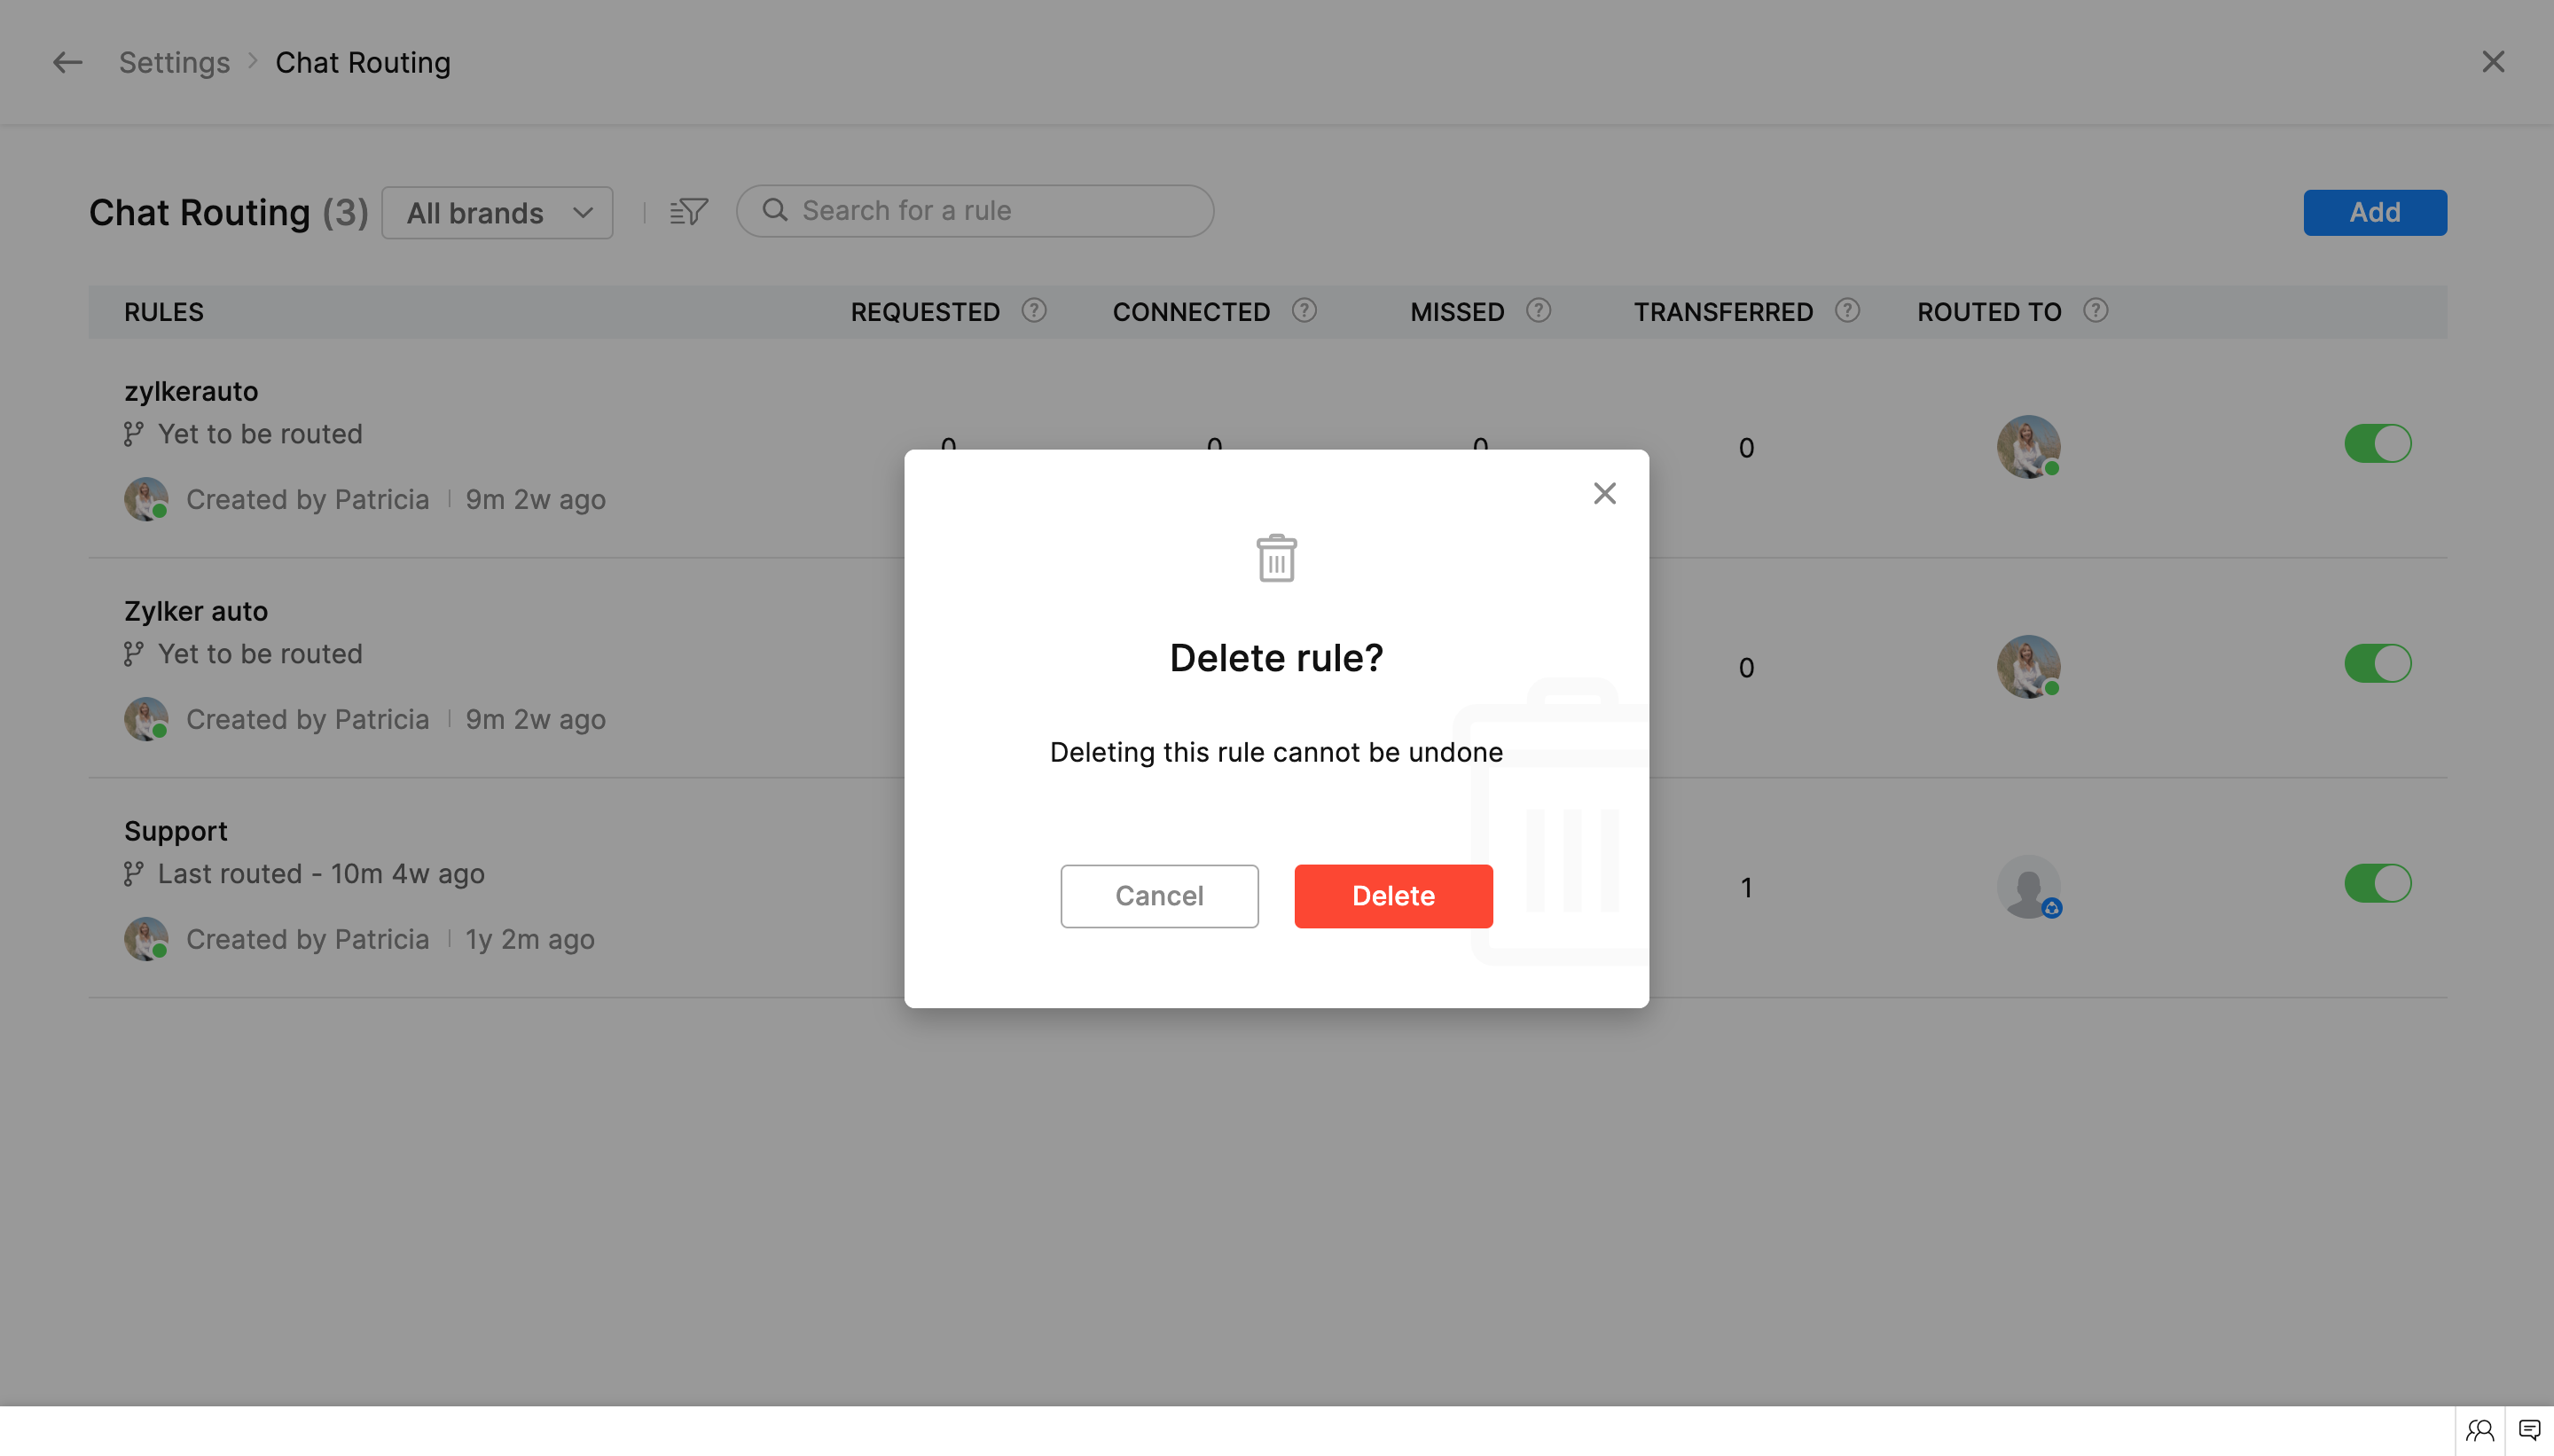This screenshot has width=2554, height=1456.
Task: Confirm with the red Delete button
Action: [1393, 896]
